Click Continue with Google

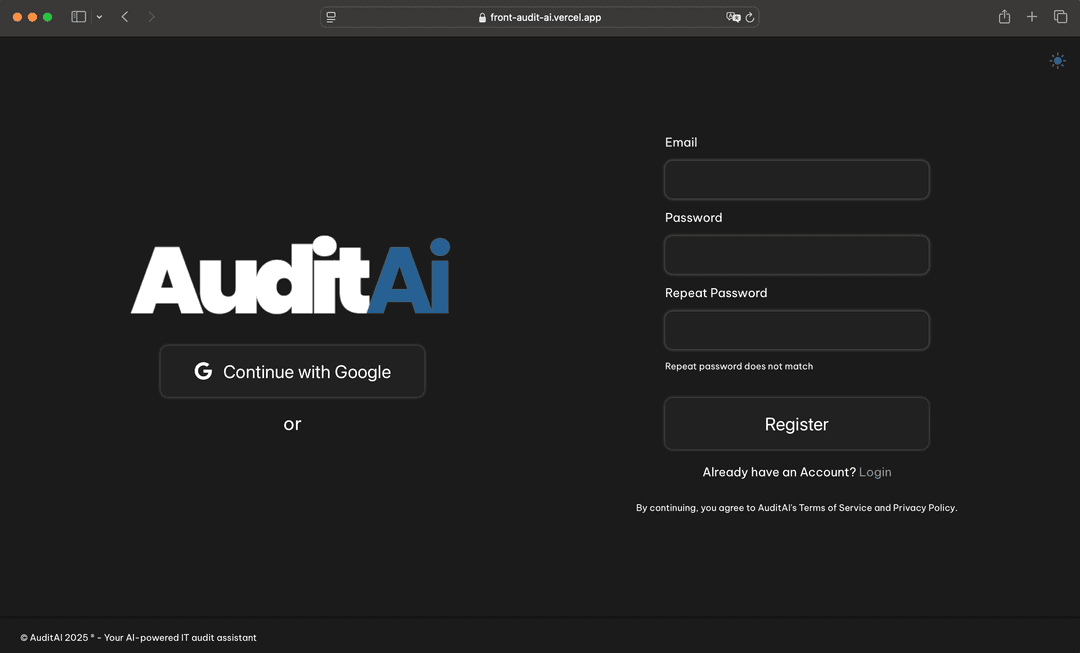click(x=292, y=370)
